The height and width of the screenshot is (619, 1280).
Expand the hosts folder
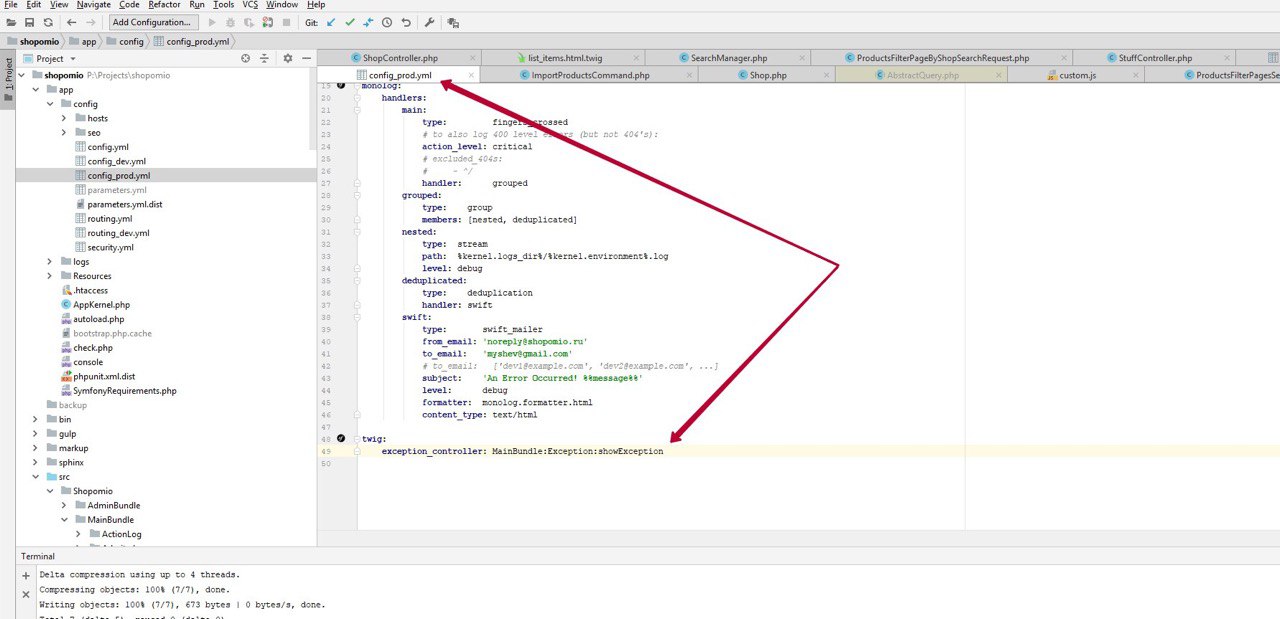tap(64, 118)
